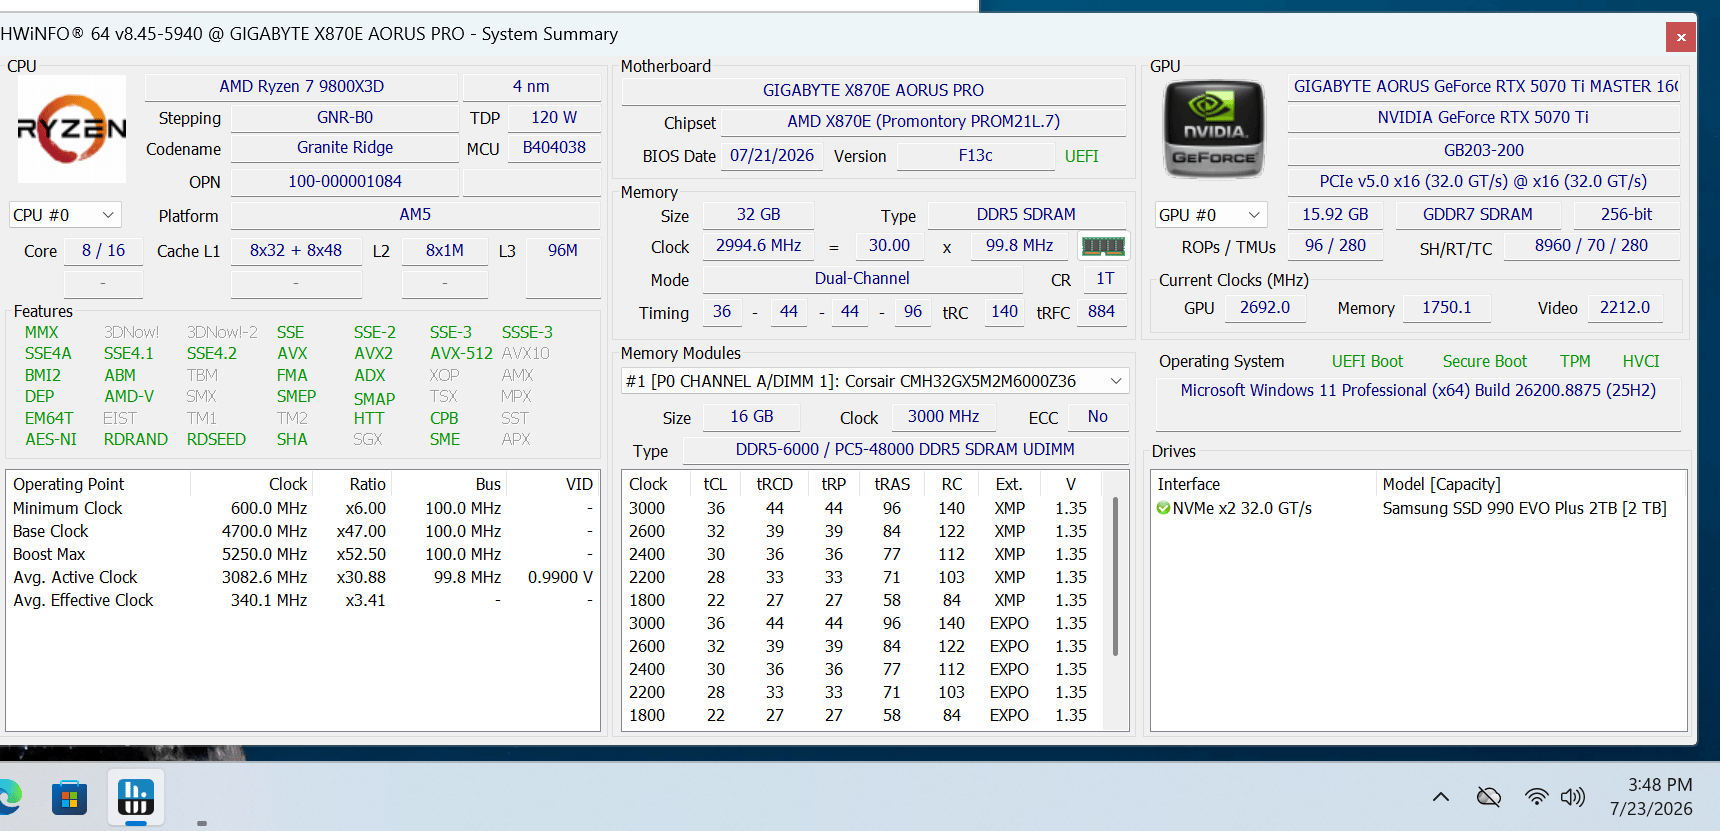Viewport: 1720px width, 831px height.
Task: Click the Windows 11 Professional build text
Action: tap(1418, 391)
